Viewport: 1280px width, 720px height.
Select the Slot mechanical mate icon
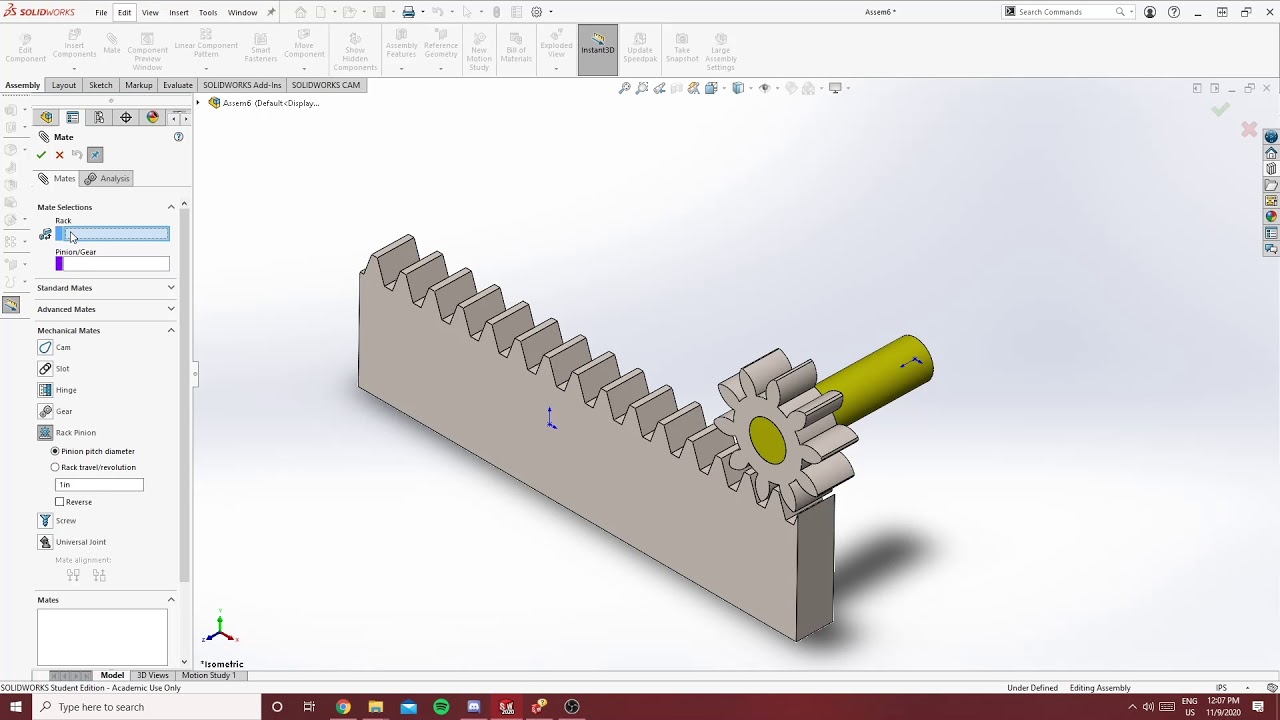pyautogui.click(x=45, y=368)
